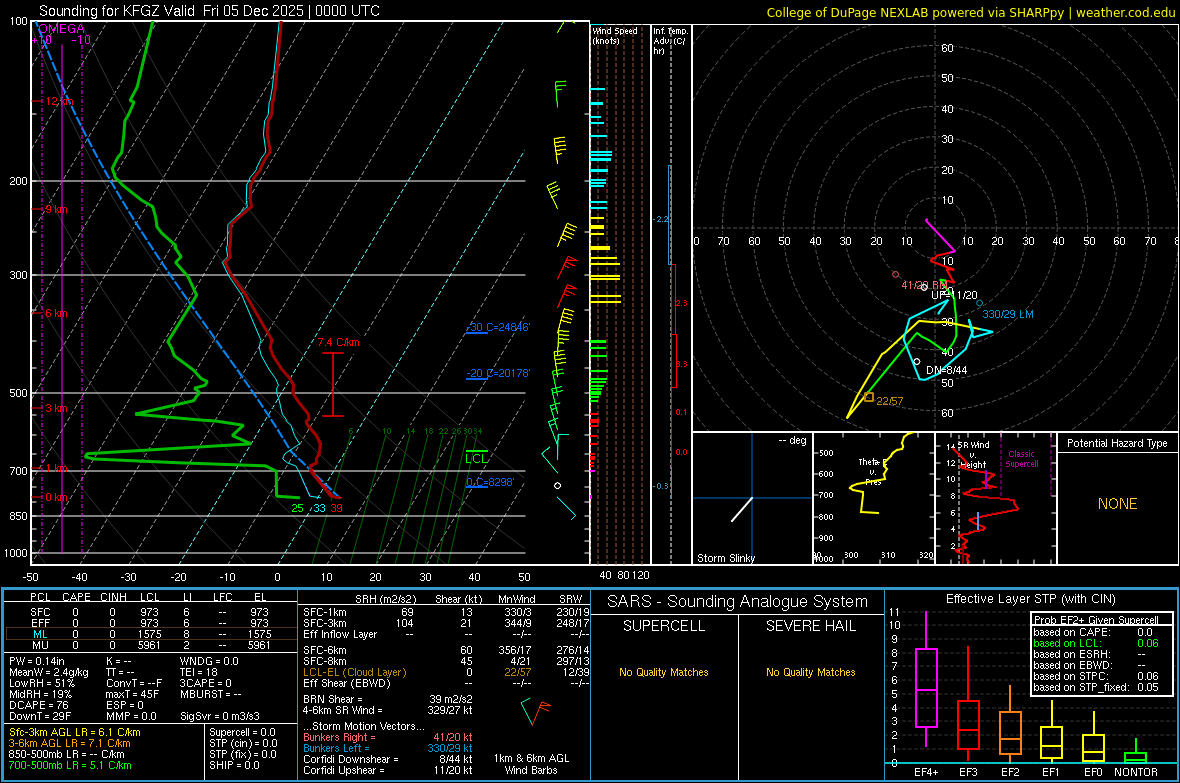Click the 330/29 LM storm motion label
Image resolution: width=1180 pixels, height=783 pixels.
[x=1008, y=314]
